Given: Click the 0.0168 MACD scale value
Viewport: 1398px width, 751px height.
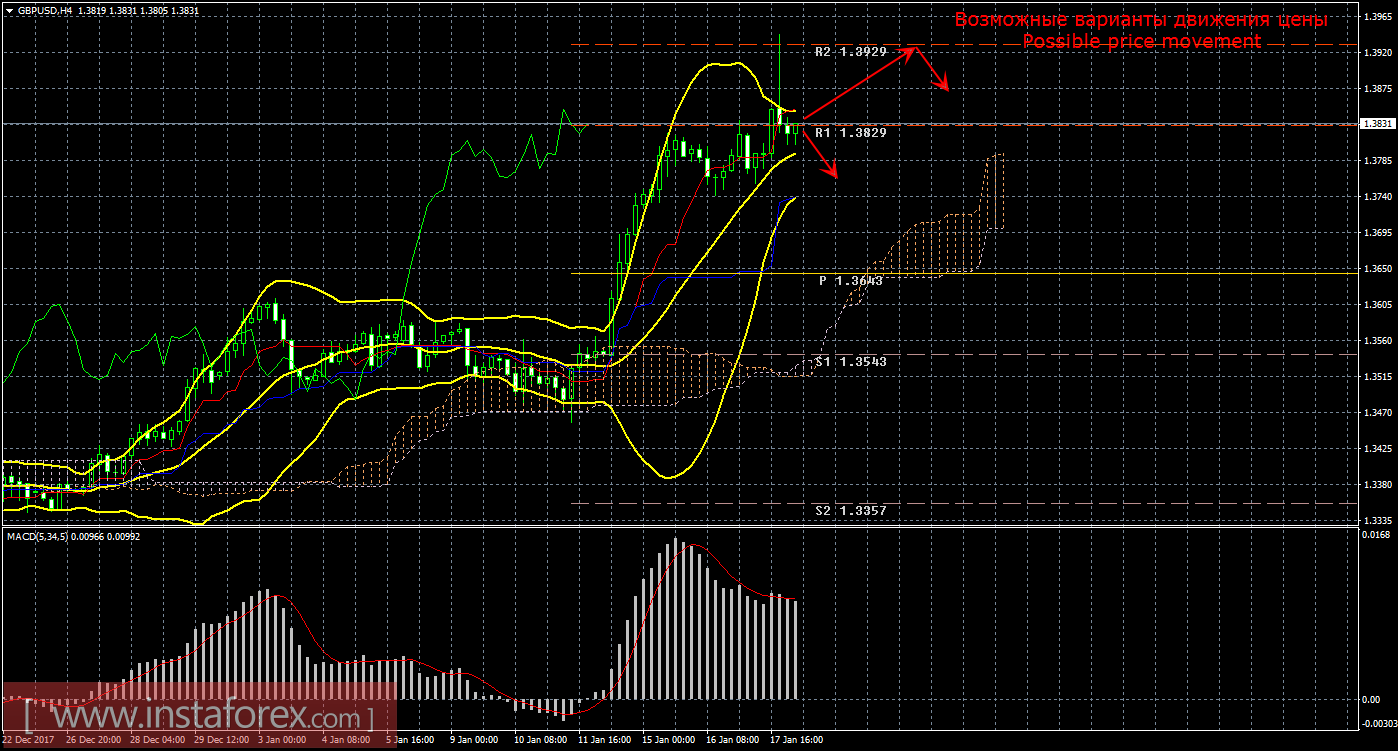Looking at the screenshot, I should pyautogui.click(x=1376, y=536).
